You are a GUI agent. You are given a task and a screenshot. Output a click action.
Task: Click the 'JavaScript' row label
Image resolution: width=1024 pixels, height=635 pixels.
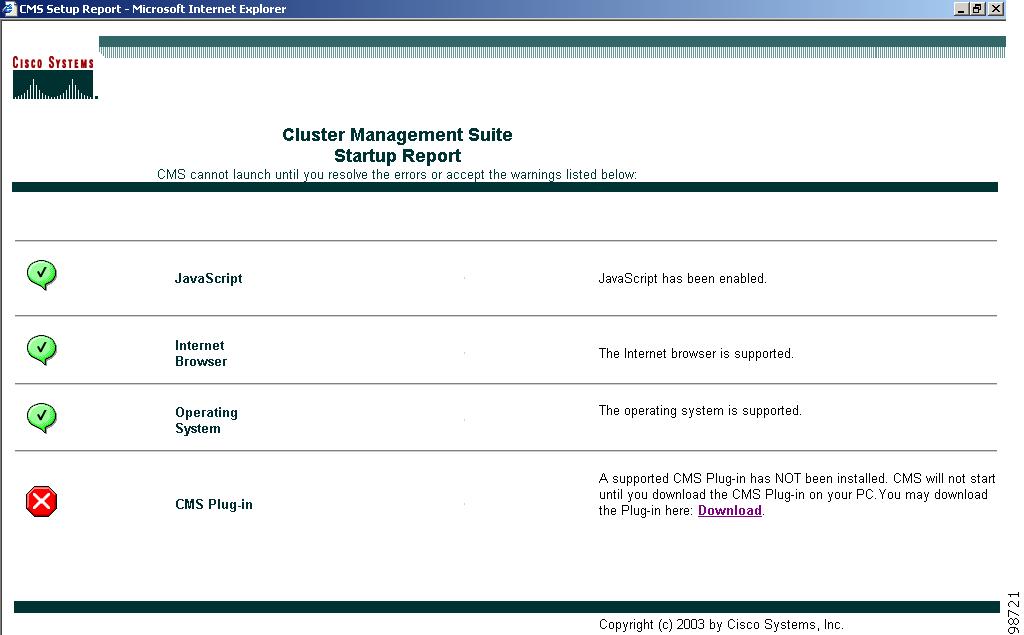click(208, 278)
